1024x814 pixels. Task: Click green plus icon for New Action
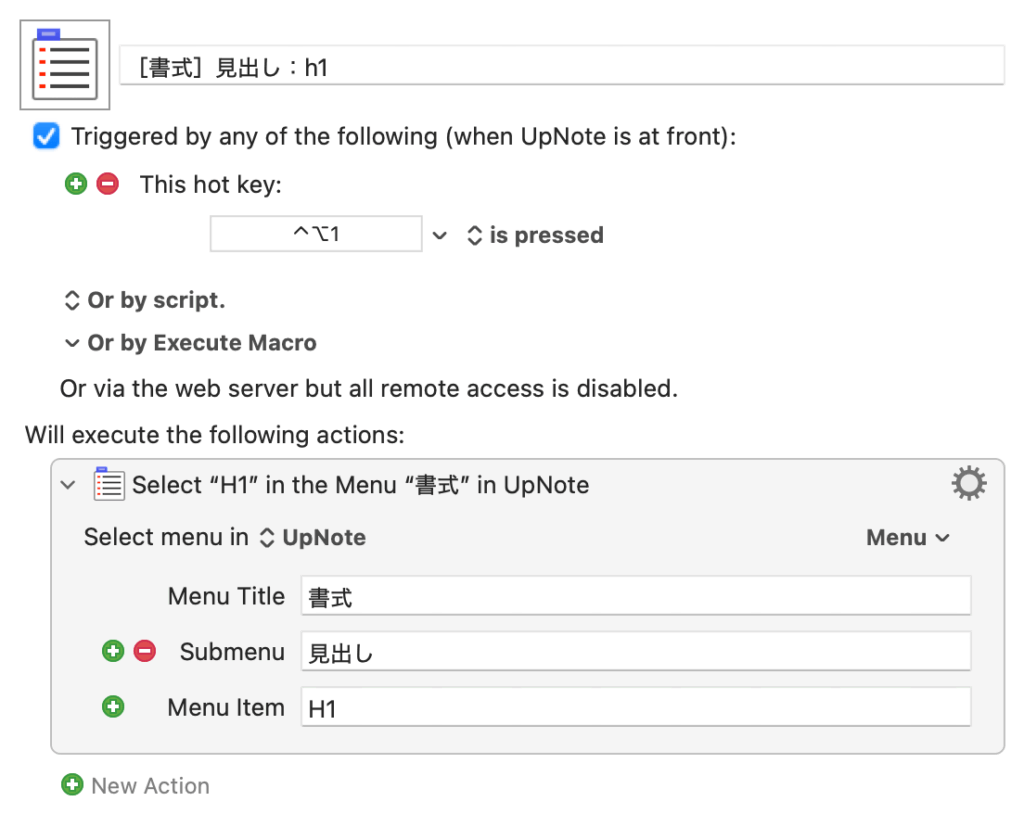(72, 786)
